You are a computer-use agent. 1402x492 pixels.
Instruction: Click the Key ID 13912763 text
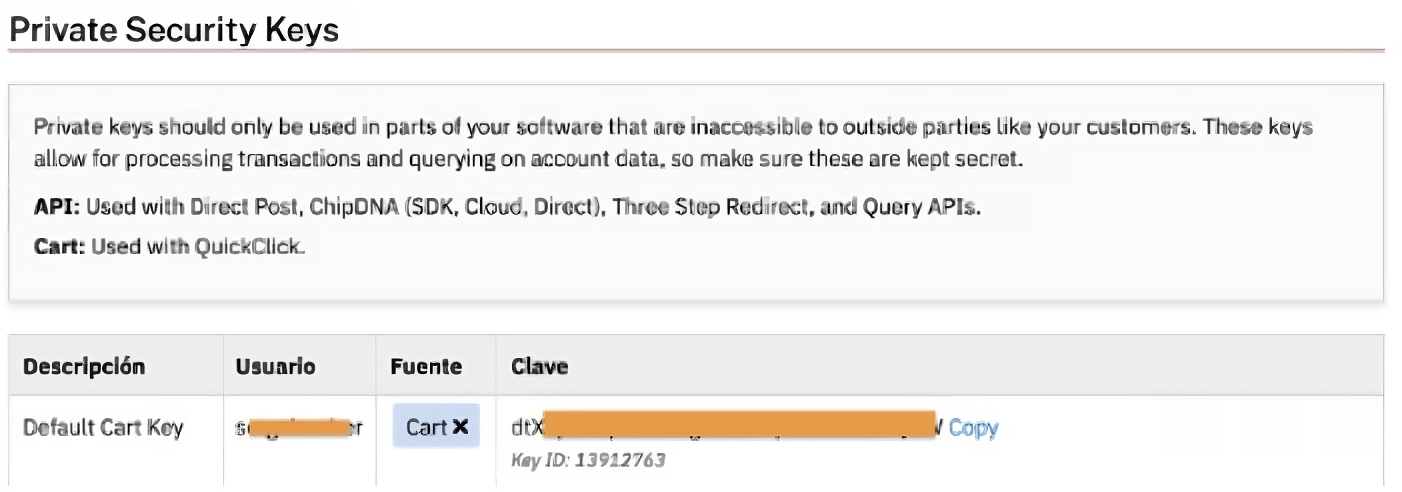tap(588, 460)
